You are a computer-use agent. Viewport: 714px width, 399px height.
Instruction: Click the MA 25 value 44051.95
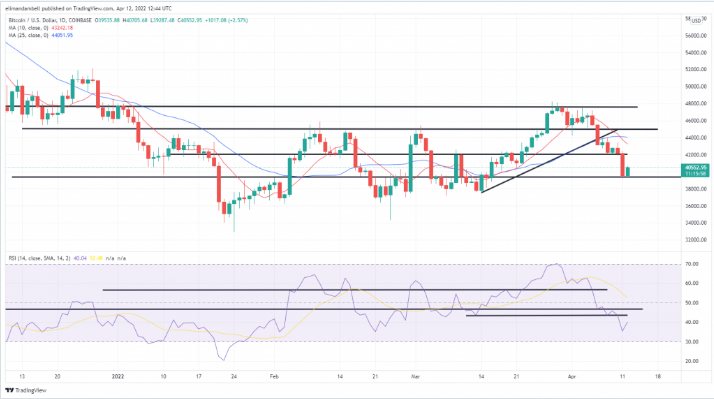tap(61, 35)
